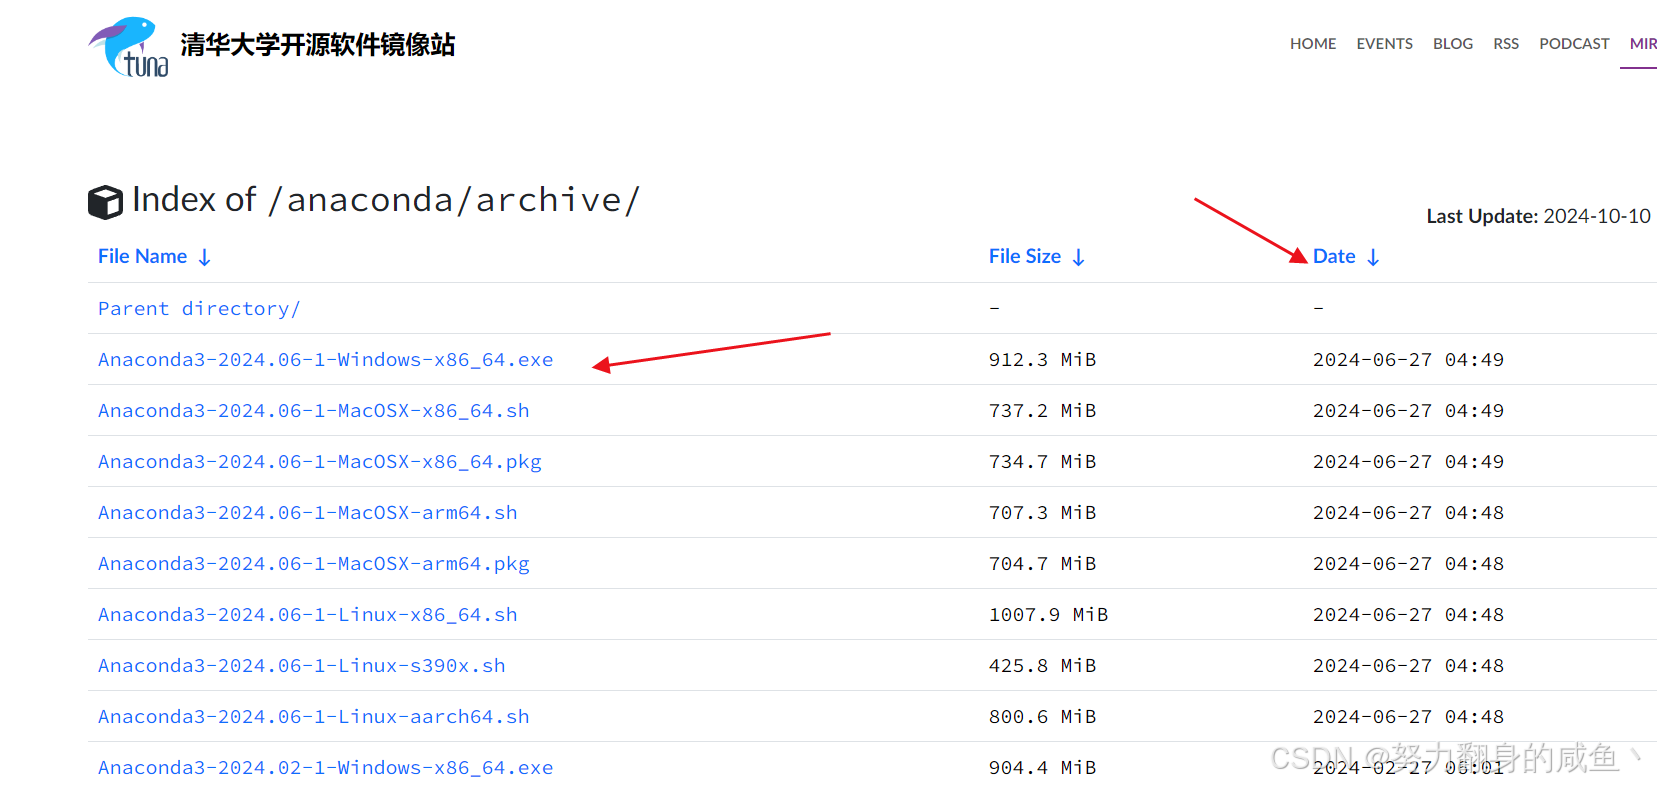1657x788 pixels.
Task: Click the 737.2 MiB file size
Action: click(1042, 410)
